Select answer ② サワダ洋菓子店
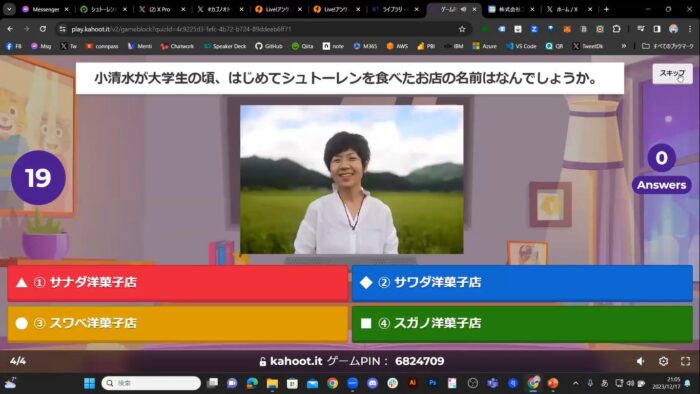 pos(522,283)
